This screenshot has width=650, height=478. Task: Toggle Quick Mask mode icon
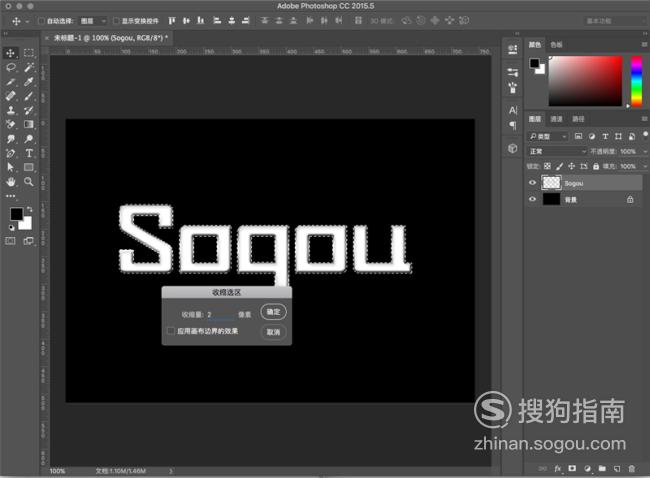(x=10, y=241)
